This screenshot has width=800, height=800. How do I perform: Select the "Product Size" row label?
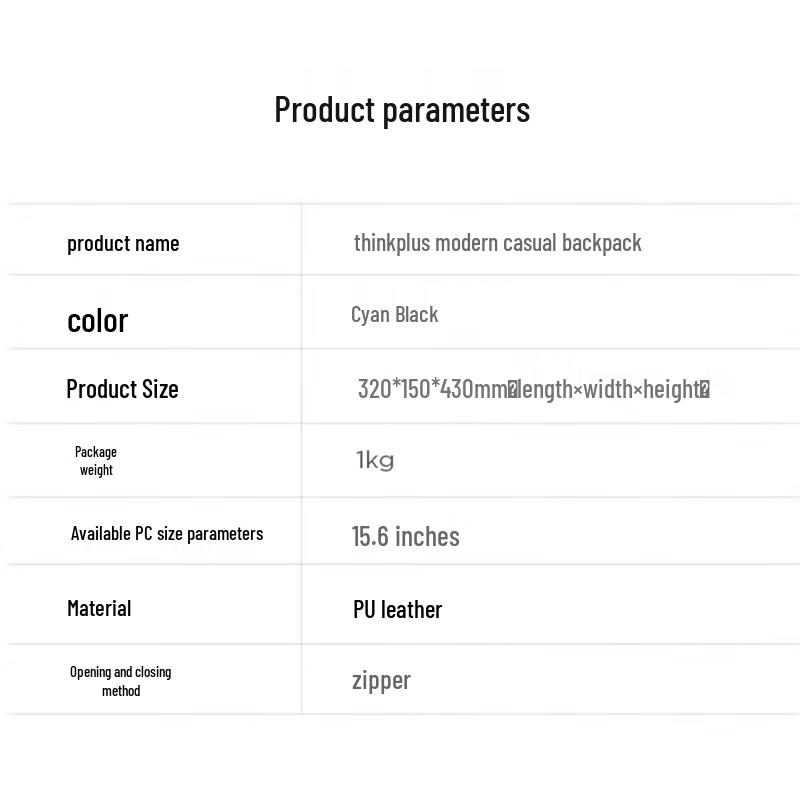[x=122, y=389]
